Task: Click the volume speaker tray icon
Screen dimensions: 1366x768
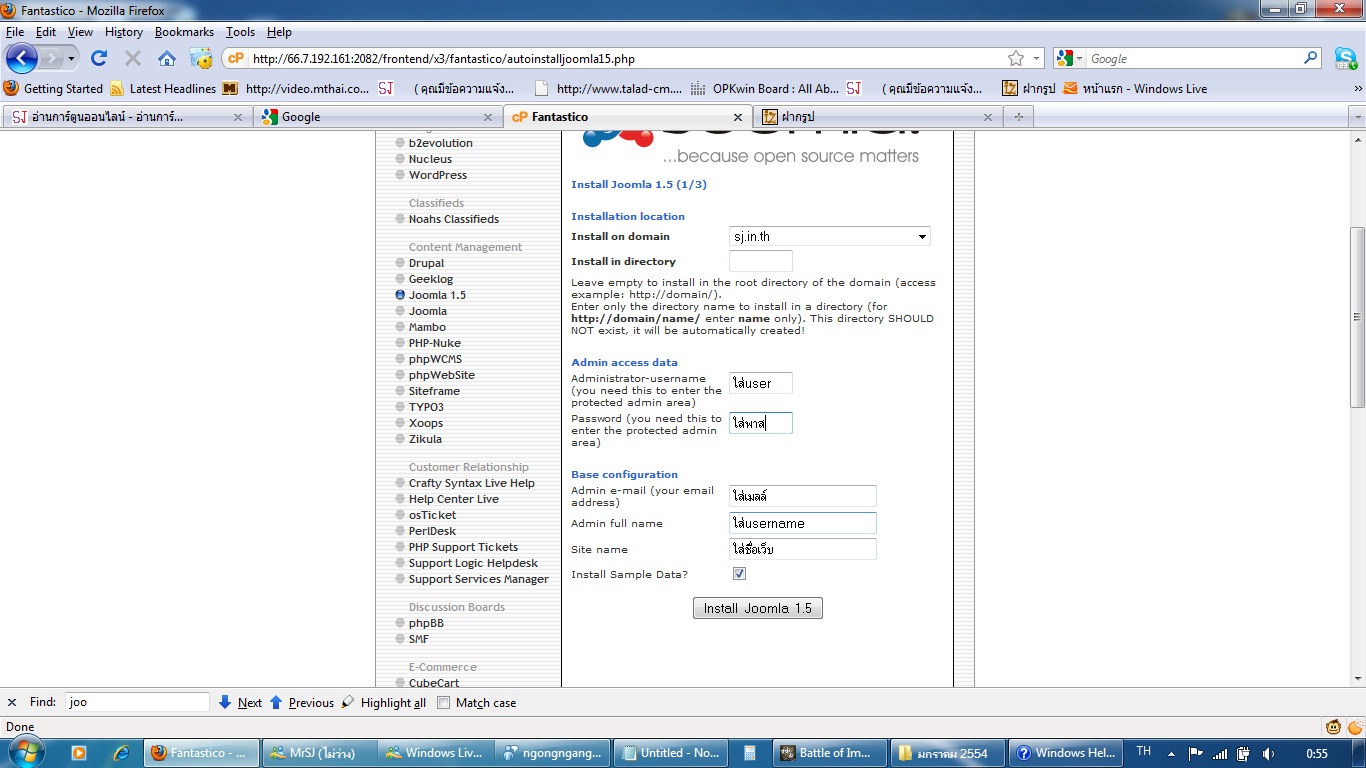Action: (1268, 753)
